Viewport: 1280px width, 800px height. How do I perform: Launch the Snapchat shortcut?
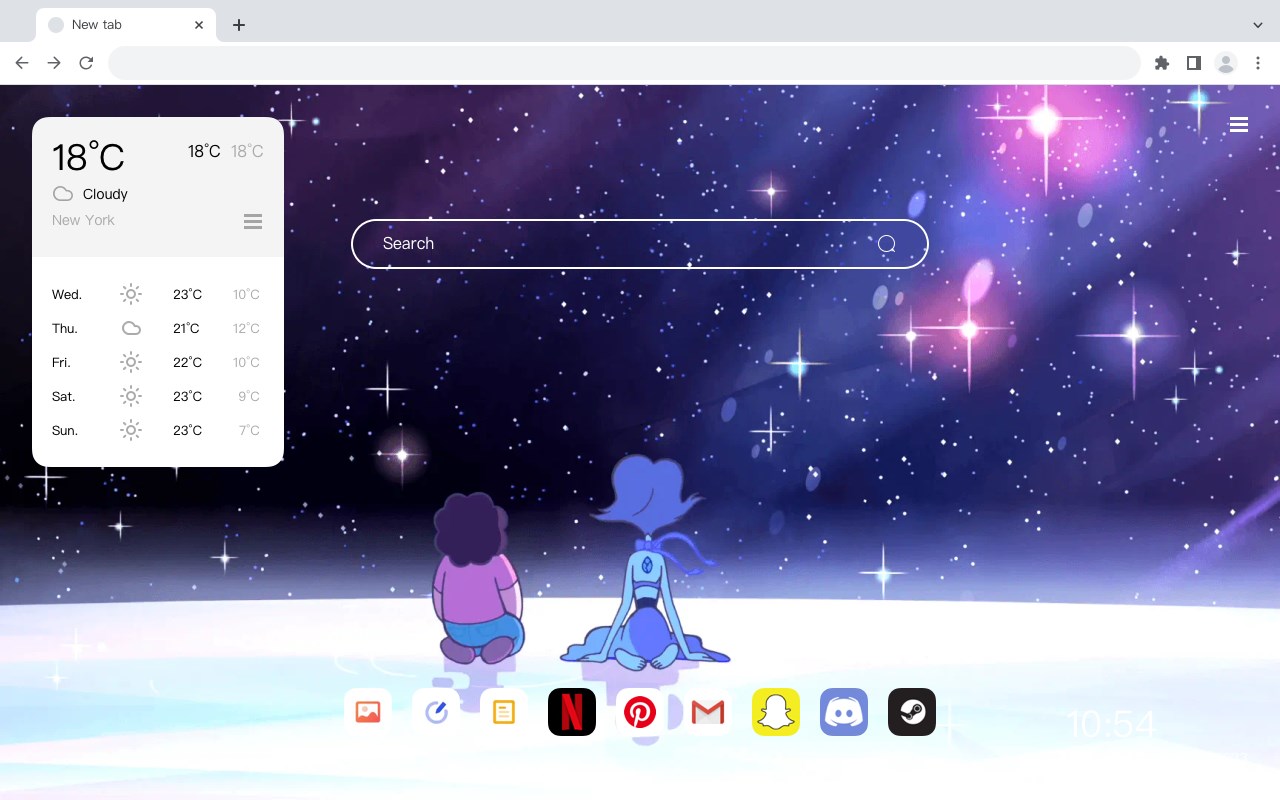pyautogui.click(x=776, y=712)
